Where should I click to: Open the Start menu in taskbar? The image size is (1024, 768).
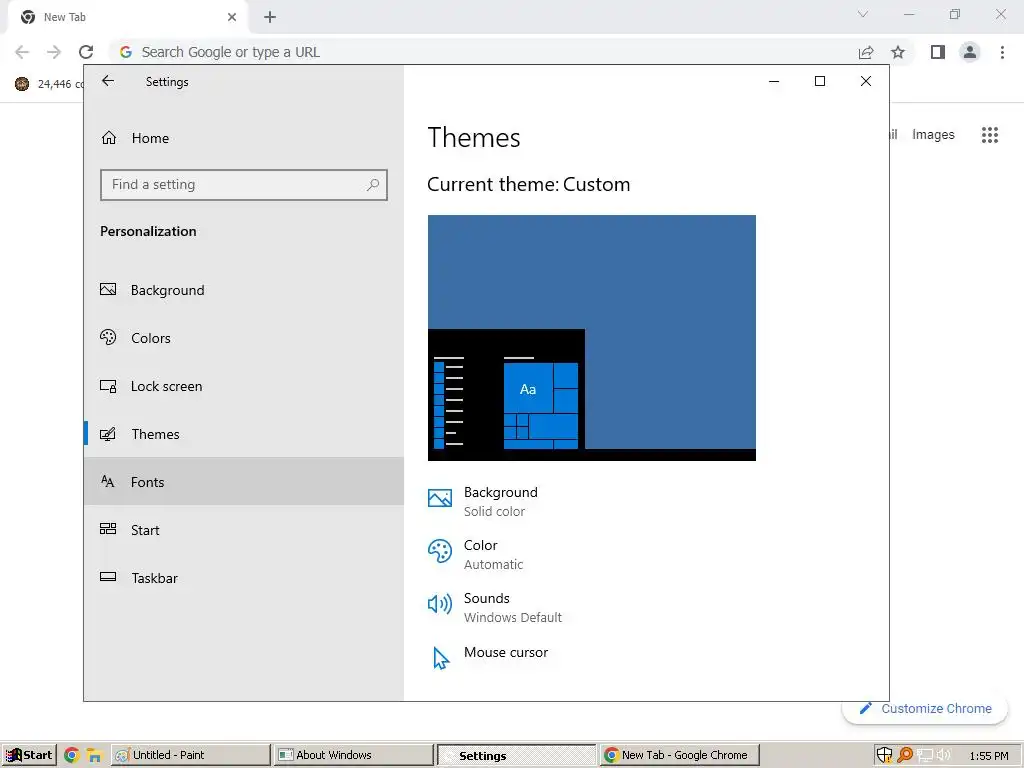click(x=29, y=755)
